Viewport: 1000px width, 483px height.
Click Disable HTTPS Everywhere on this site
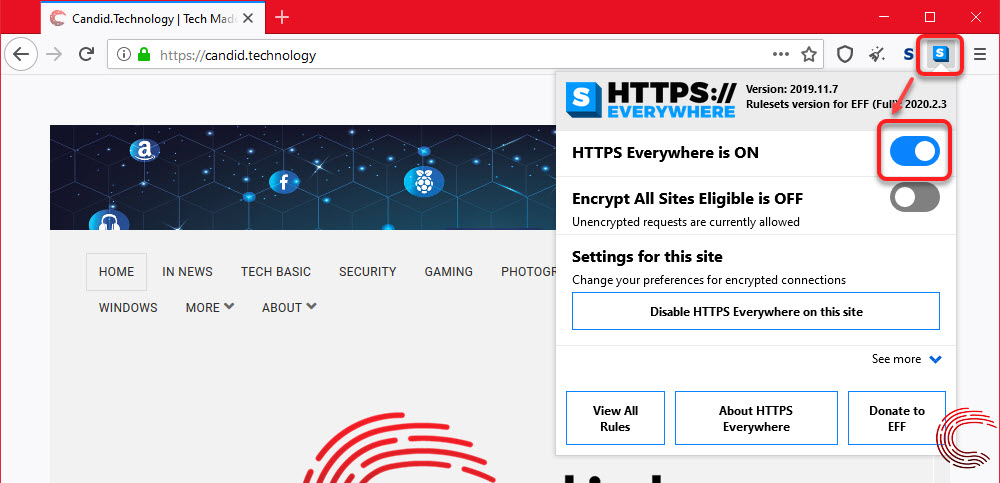[x=756, y=311]
